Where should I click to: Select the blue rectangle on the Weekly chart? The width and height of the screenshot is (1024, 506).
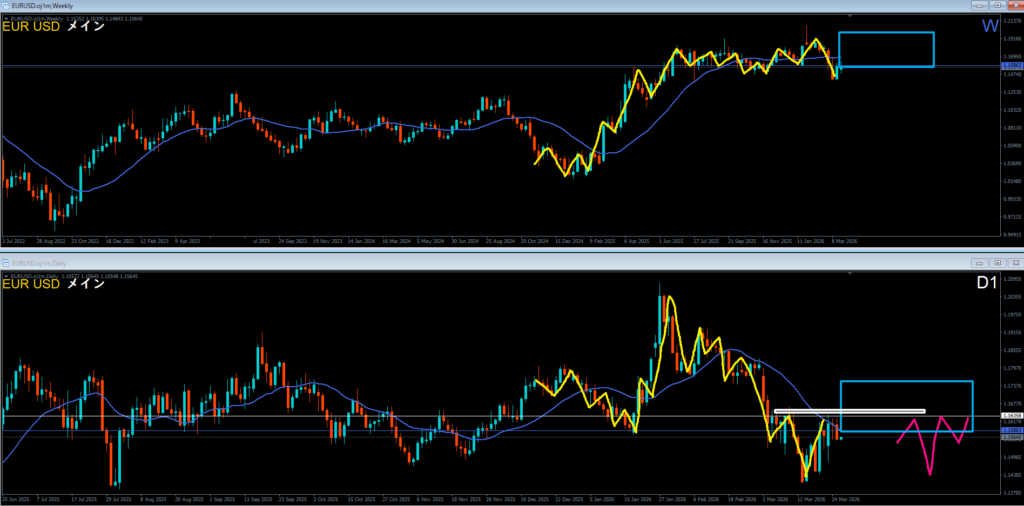click(886, 33)
